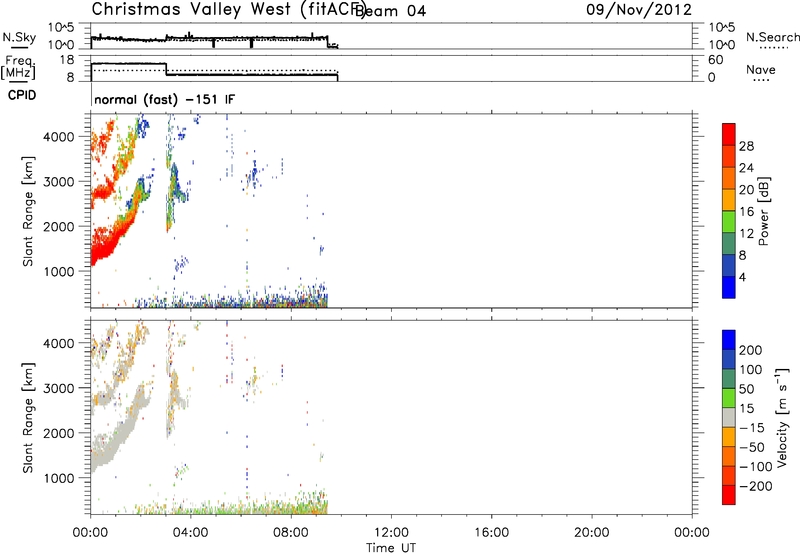Click the right-side '10^0' noise axis tick
Screen dimensions: 800x554
[722, 45]
